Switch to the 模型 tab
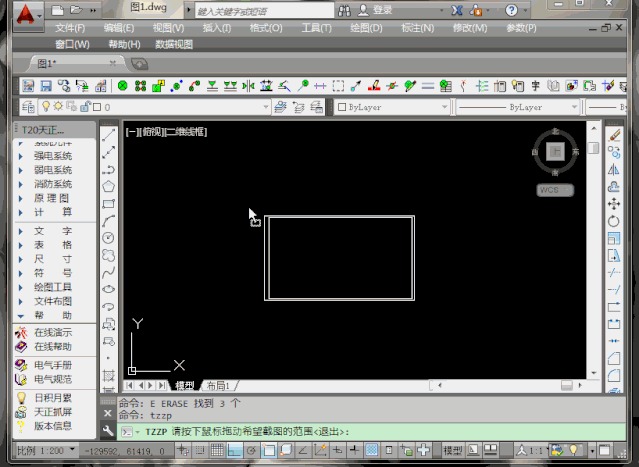Viewport: 639px width, 467px height. [x=184, y=385]
